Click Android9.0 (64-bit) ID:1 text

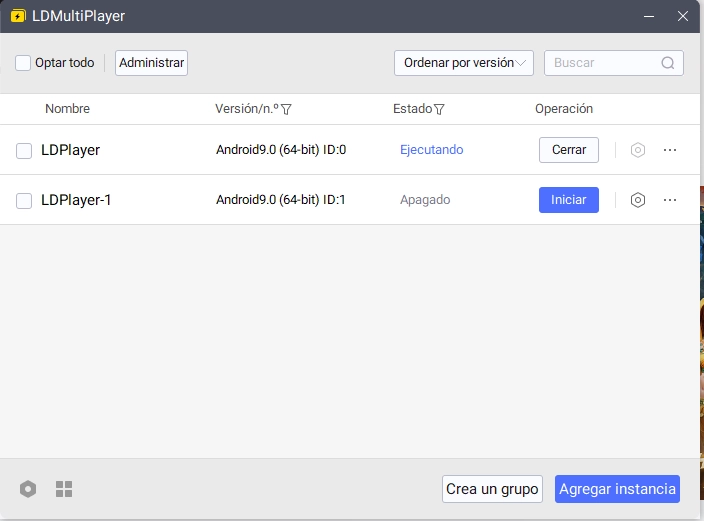(x=281, y=199)
